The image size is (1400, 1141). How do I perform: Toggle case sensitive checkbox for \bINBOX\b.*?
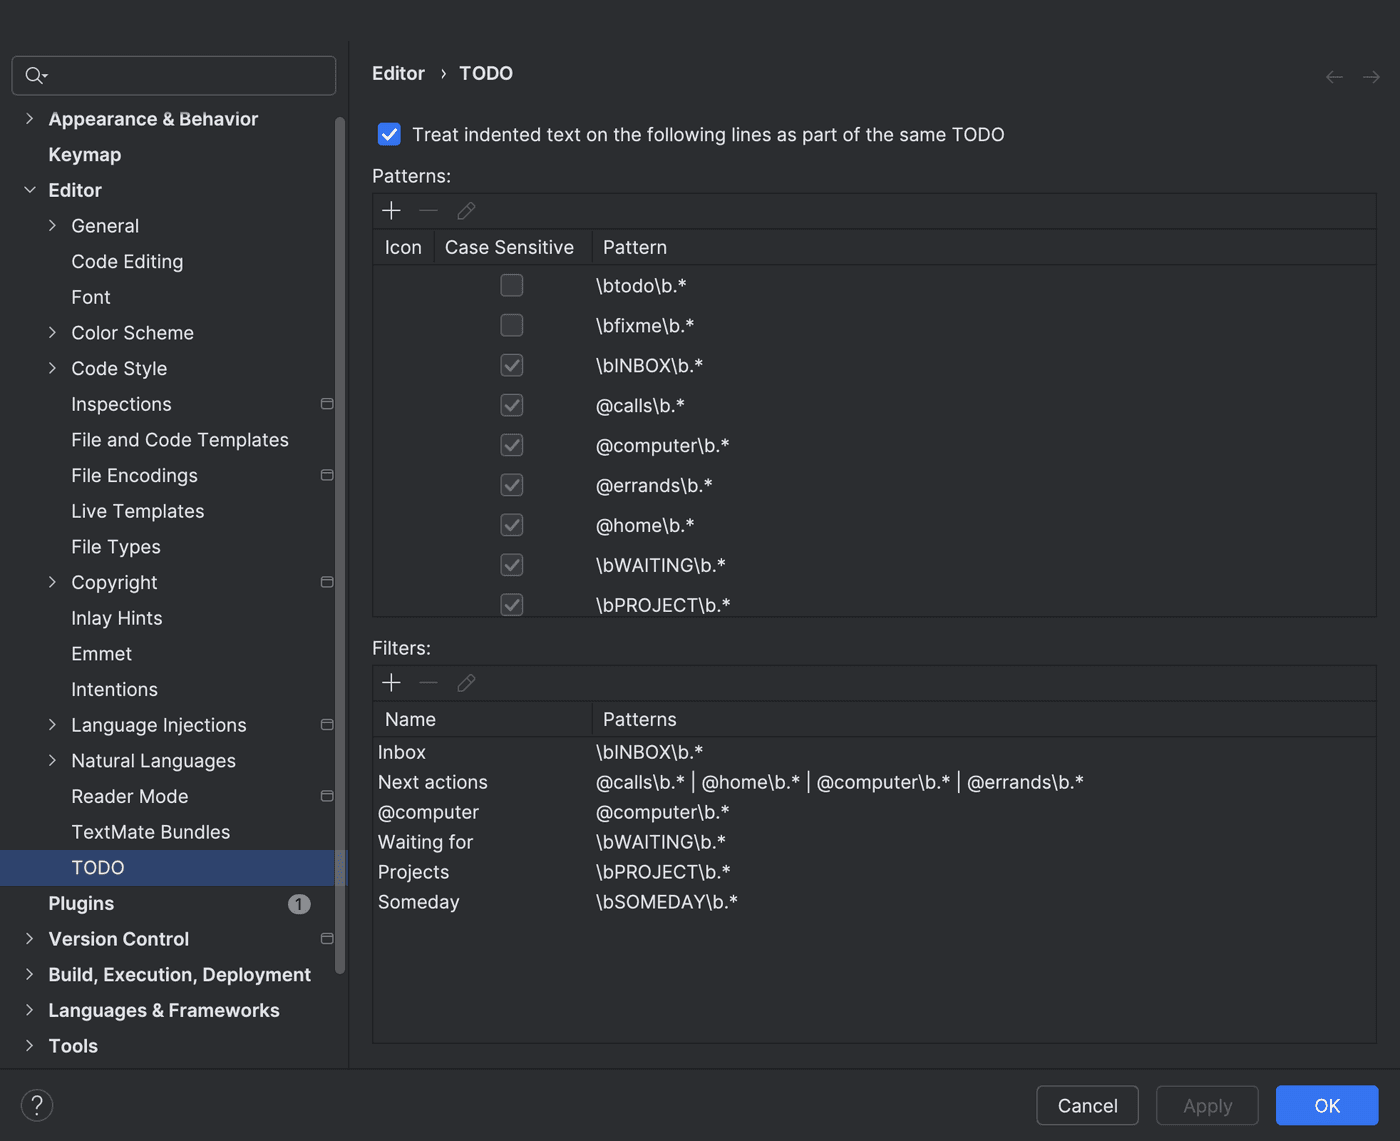click(x=512, y=365)
